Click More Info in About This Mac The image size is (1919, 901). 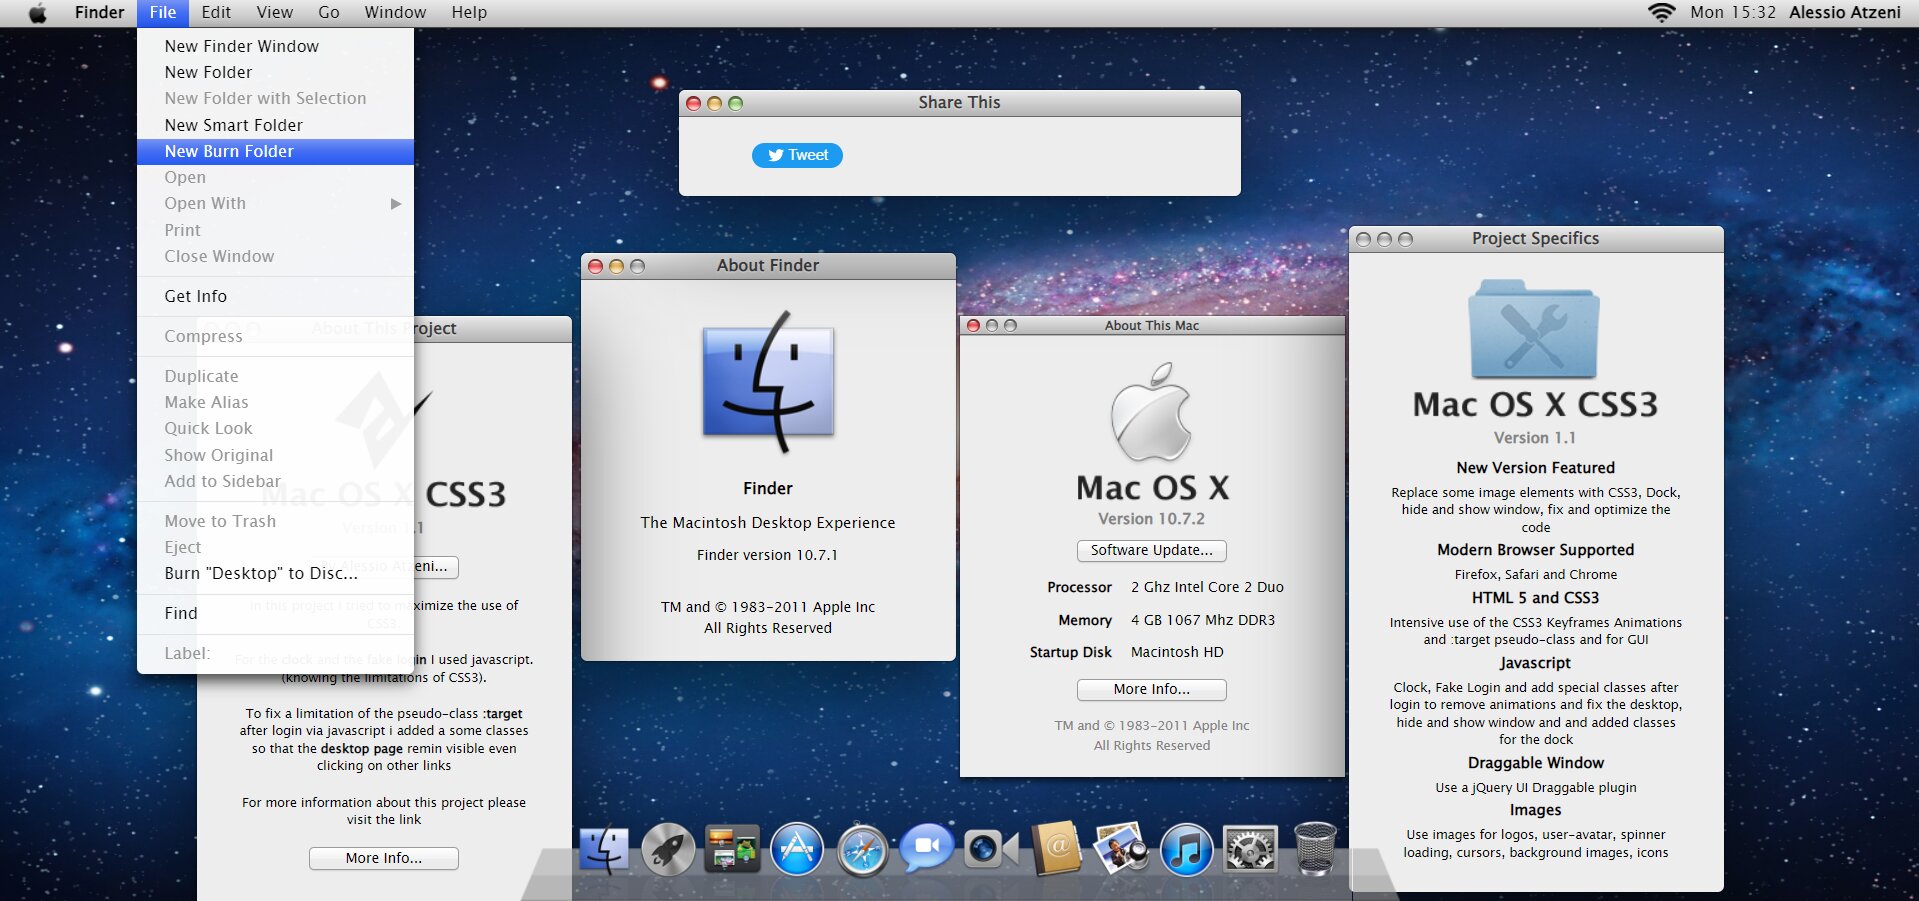pyautogui.click(x=1152, y=689)
